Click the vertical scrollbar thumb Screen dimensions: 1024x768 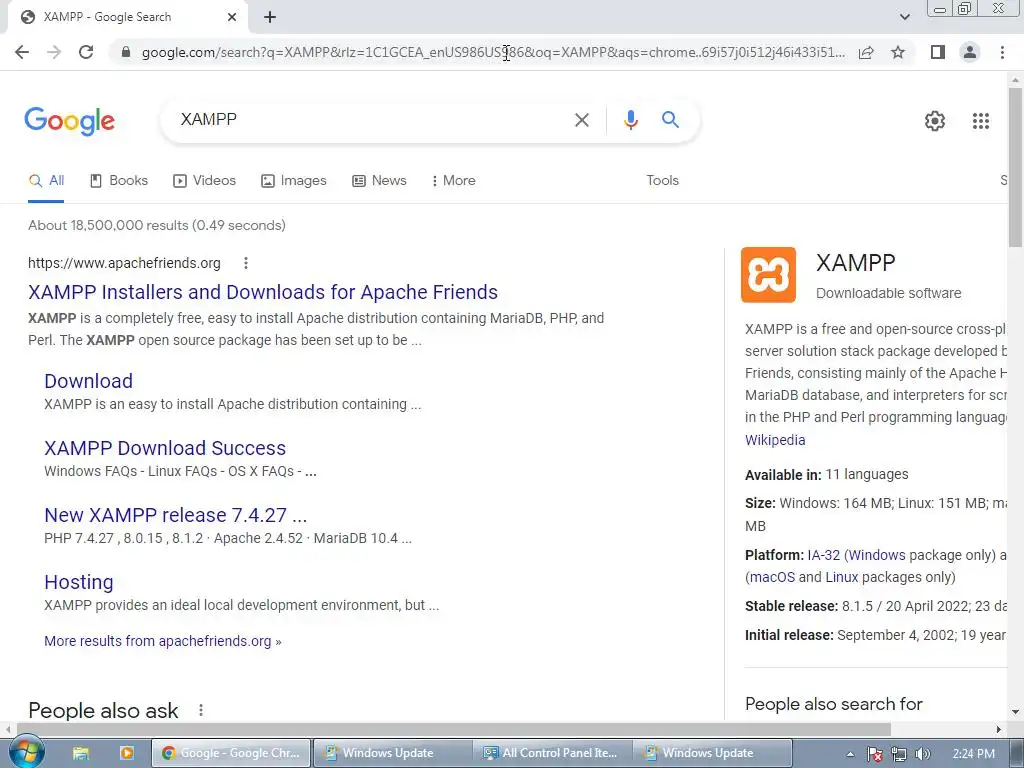tap(1015, 167)
